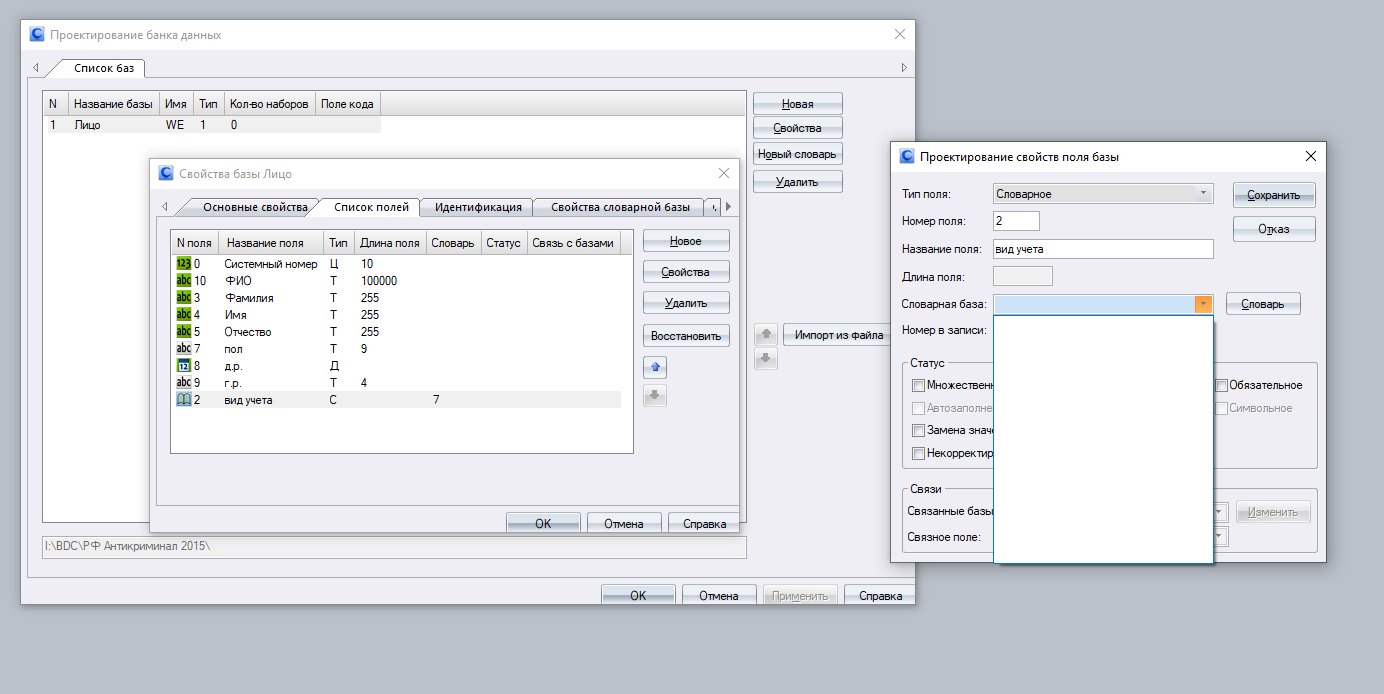Select the Системный номер field row
Screen dimensions: 1384x694
[x=397, y=263]
